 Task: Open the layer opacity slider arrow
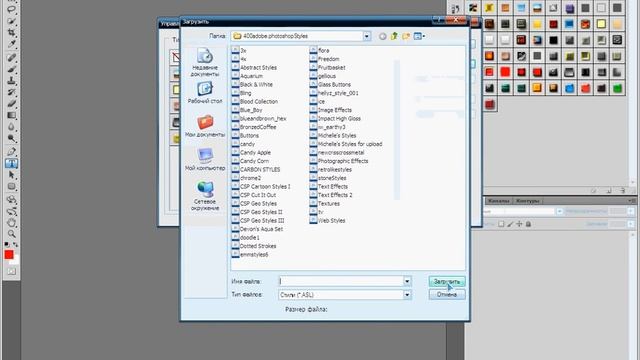pos(631,211)
